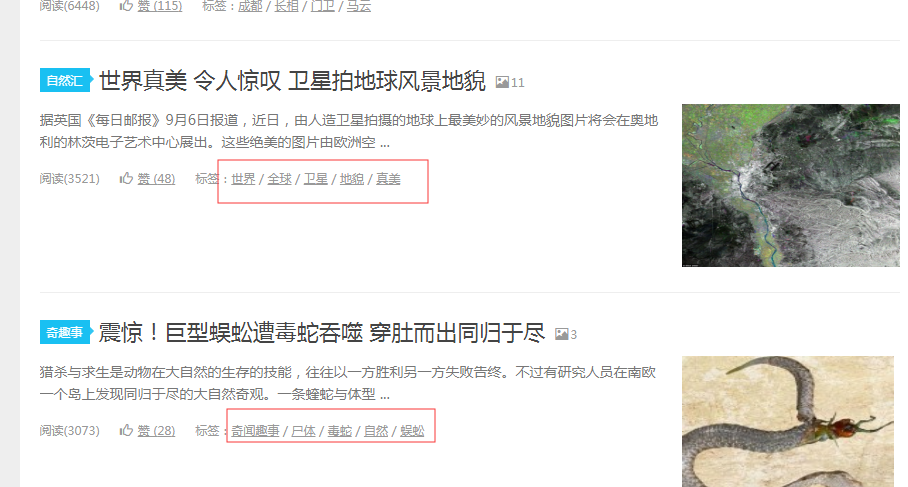This screenshot has width=908, height=487.
Task: Open the satellite terrain thumbnail image
Action: (790, 185)
